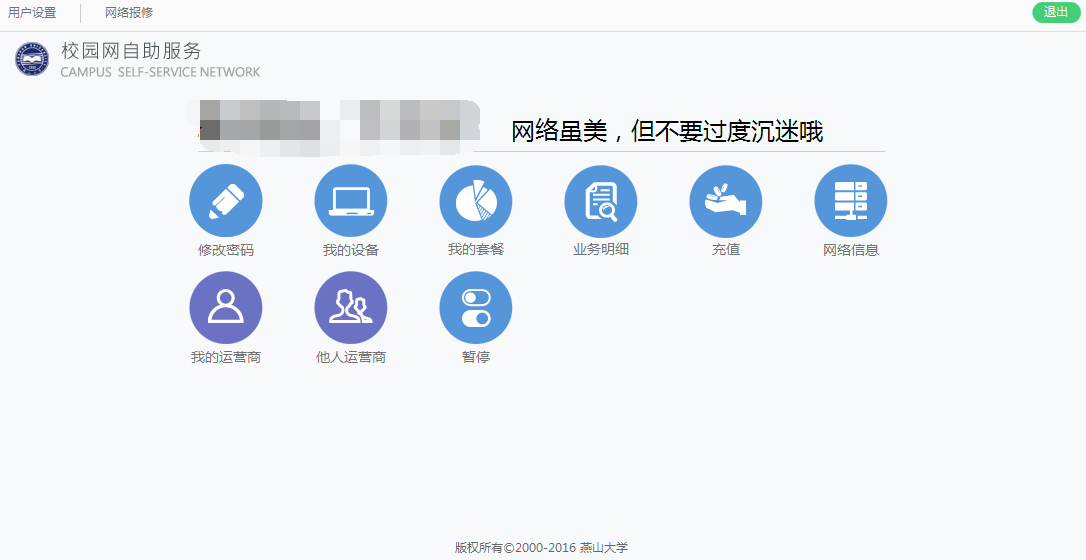Click the hand with coins recharge icon
The width and height of the screenshot is (1086, 560).
click(x=726, y=201)
